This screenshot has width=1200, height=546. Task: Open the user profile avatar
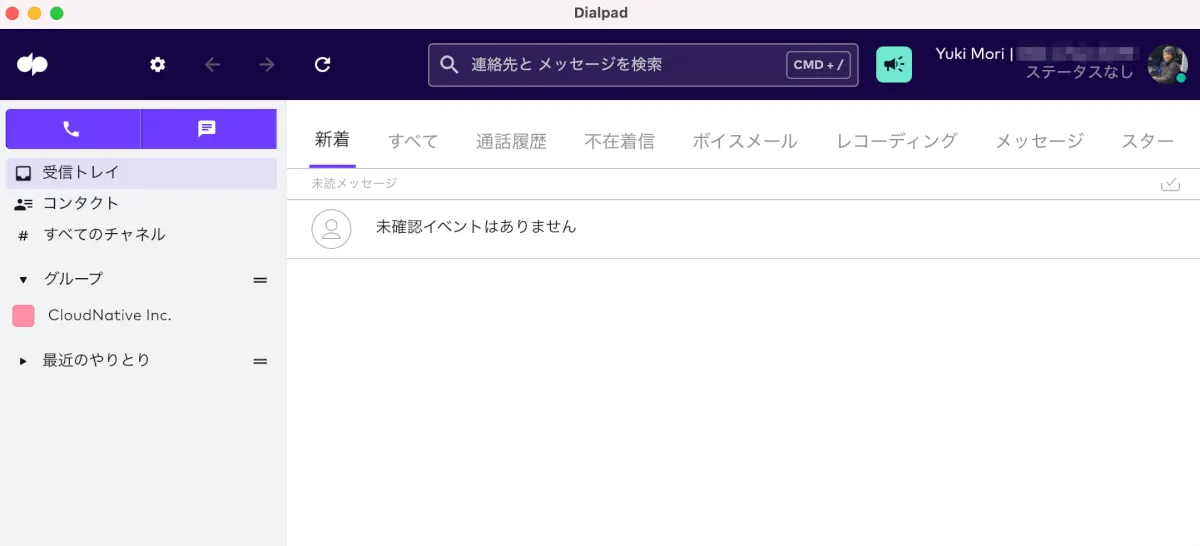point(1167,65)
